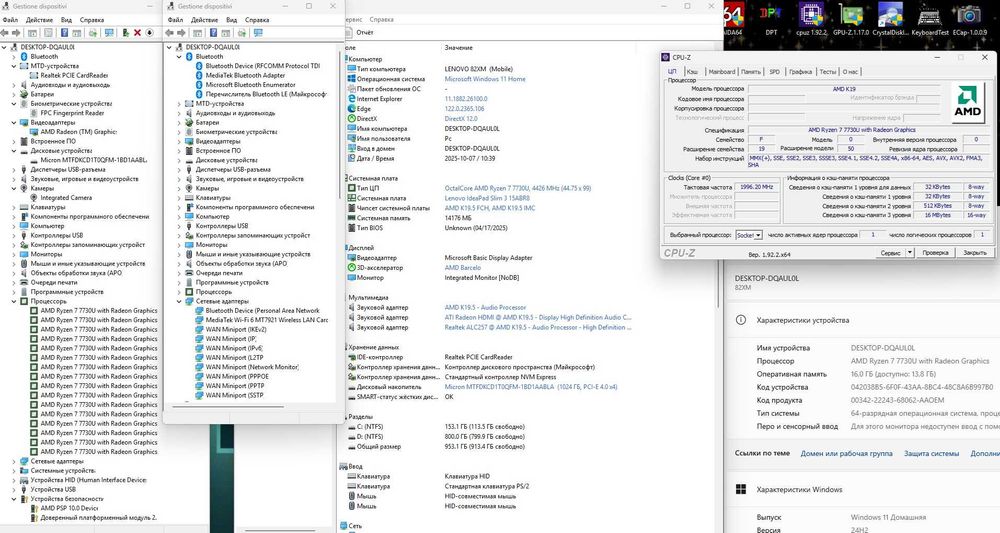This screenshot has height=533, width=1000.
Task: Open Справка menu in AIDA64 window
Action: tap(381, 20)
